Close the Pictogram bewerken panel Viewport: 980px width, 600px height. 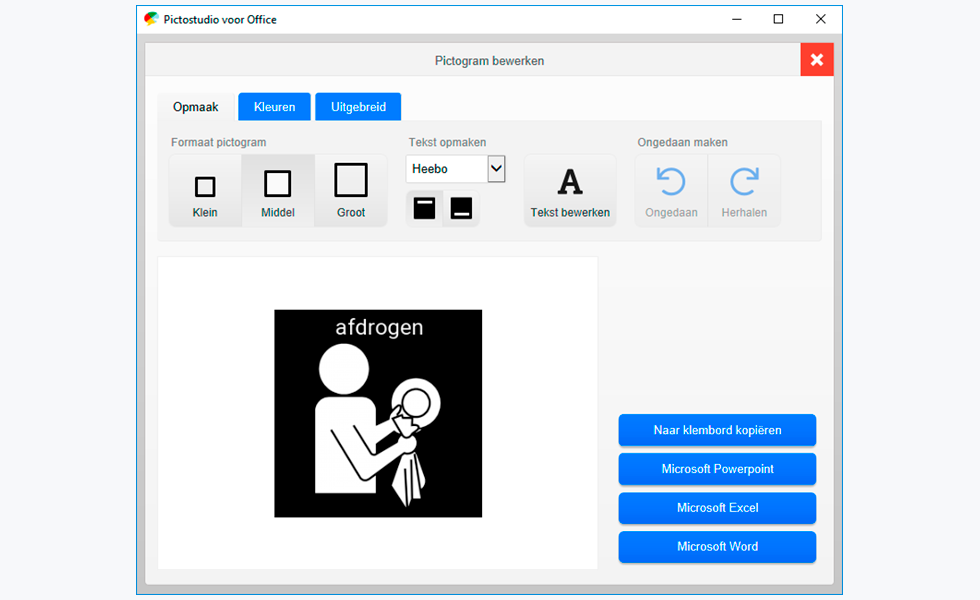click(x=817, y=60)
